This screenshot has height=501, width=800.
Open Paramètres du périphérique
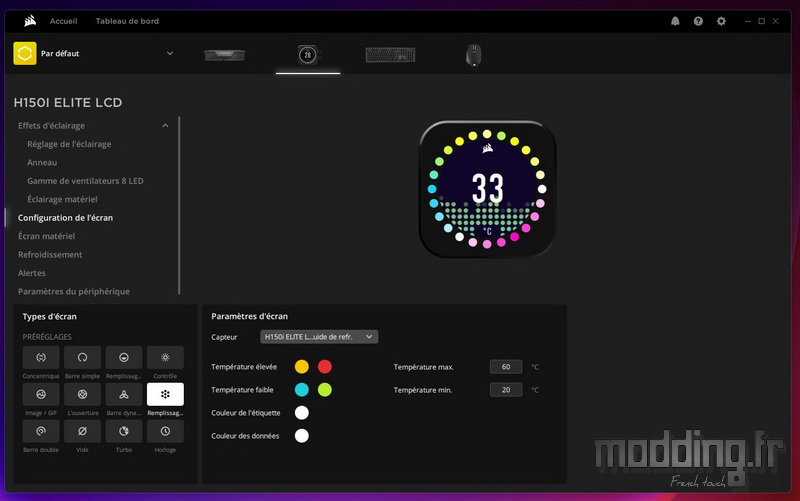[x=73, y=291]
